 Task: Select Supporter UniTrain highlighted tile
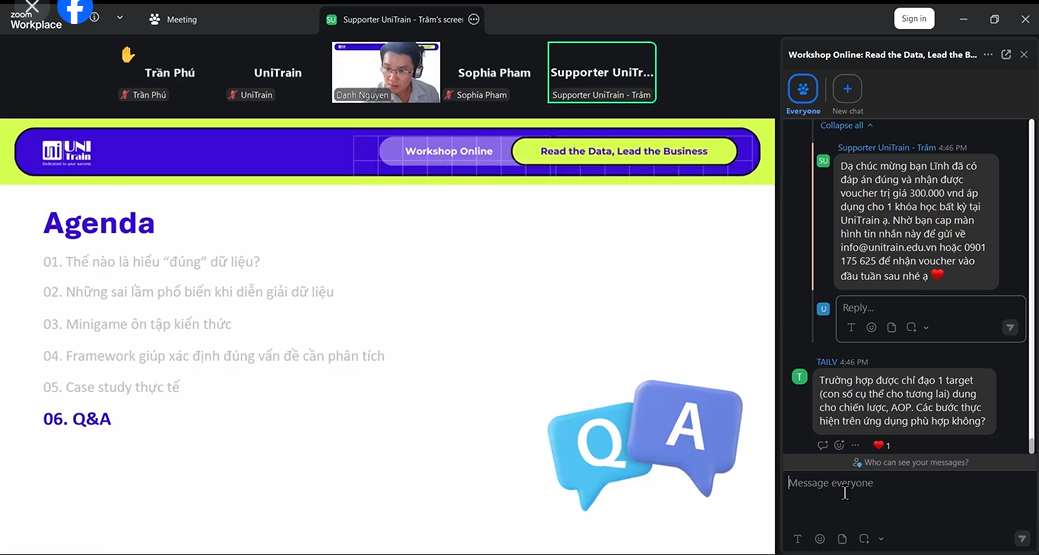tap(602, 72)
